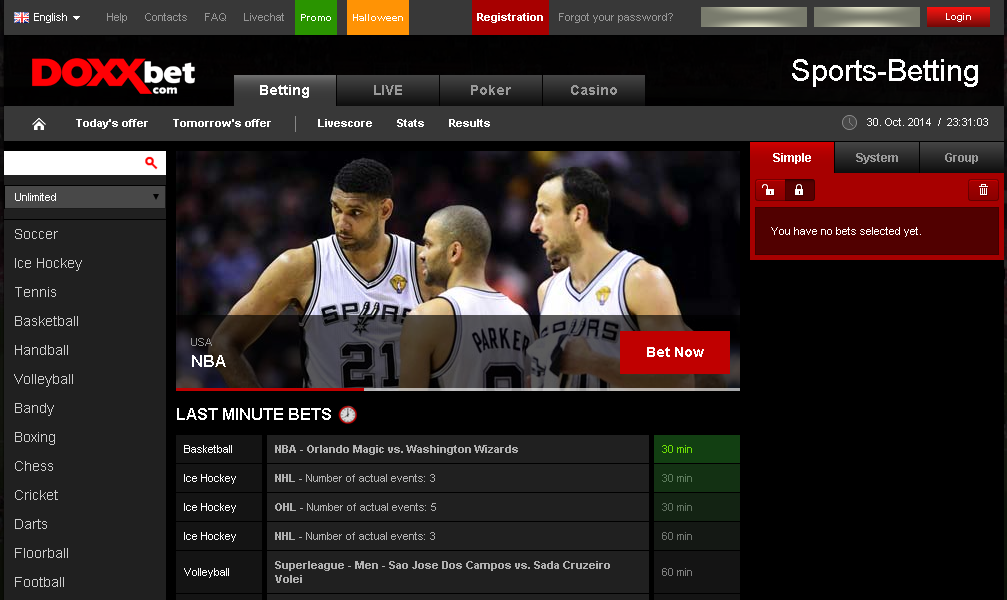The width and height of the screenshot is (1007, 600).
Task: Select Boxing in sports sidebar
Action: 35,437
